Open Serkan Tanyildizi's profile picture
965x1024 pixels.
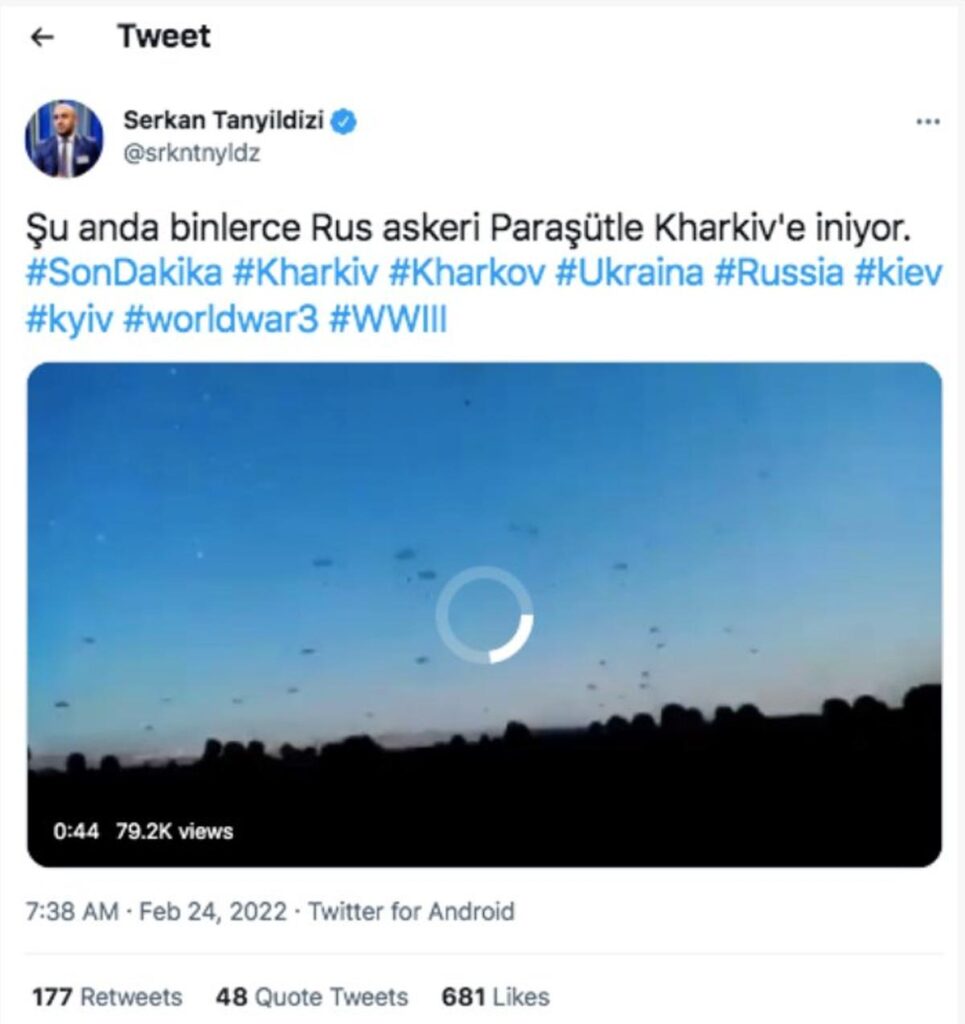click(64, 138)
